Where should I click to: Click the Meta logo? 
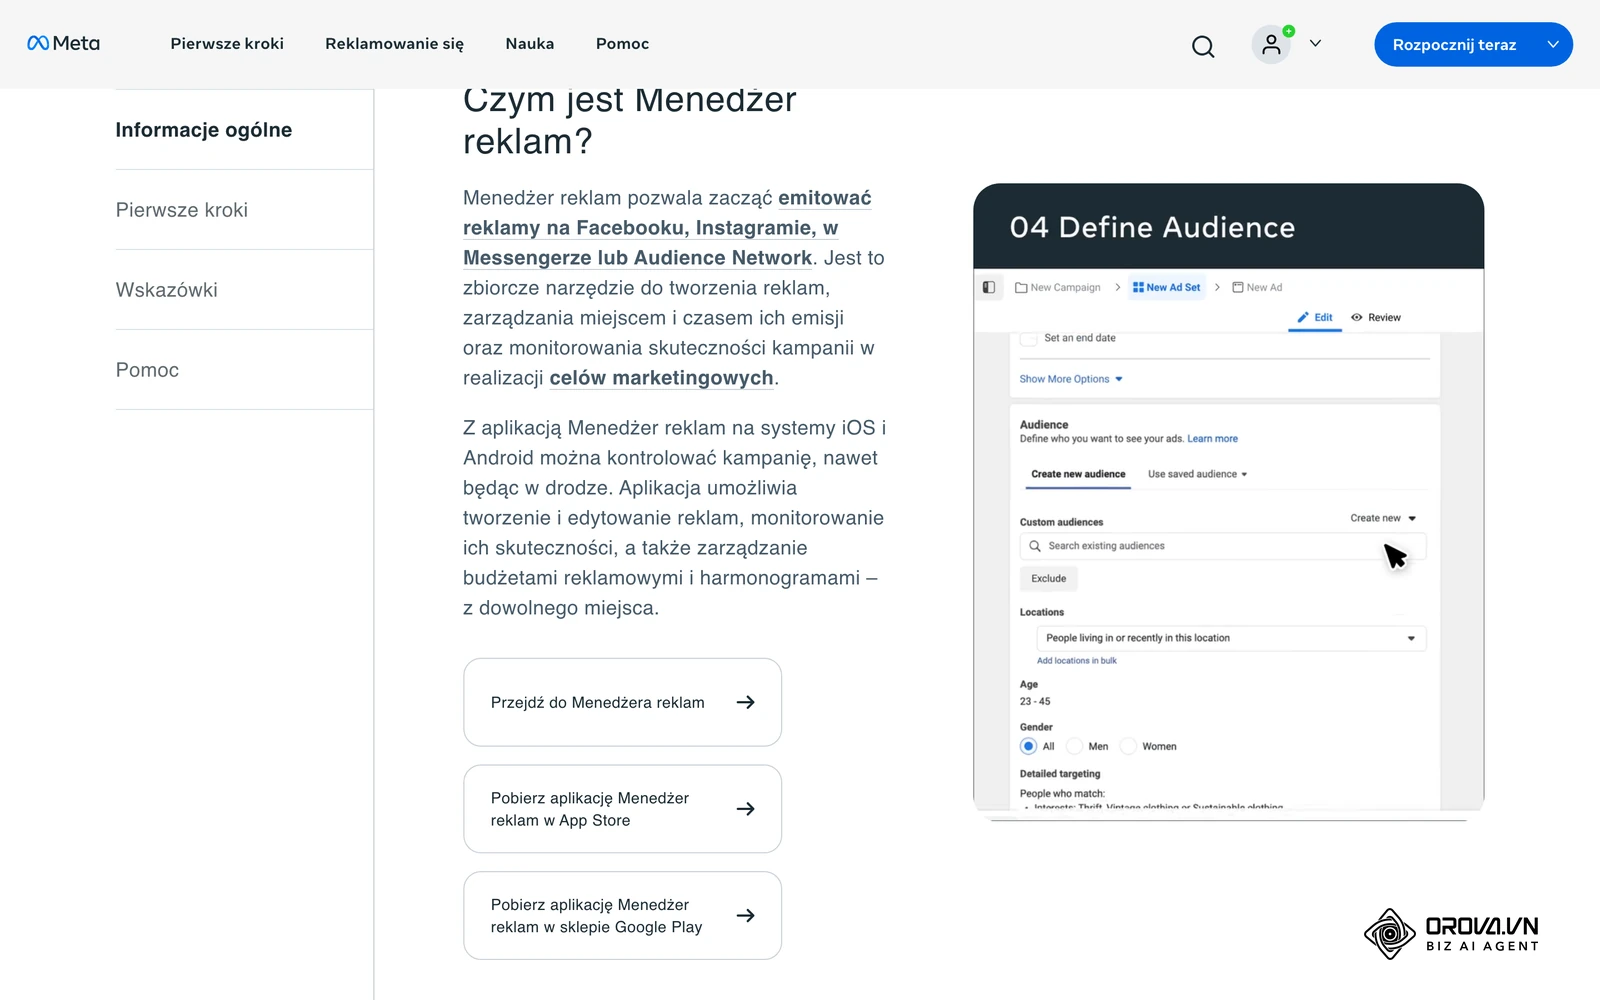[63, 43]
